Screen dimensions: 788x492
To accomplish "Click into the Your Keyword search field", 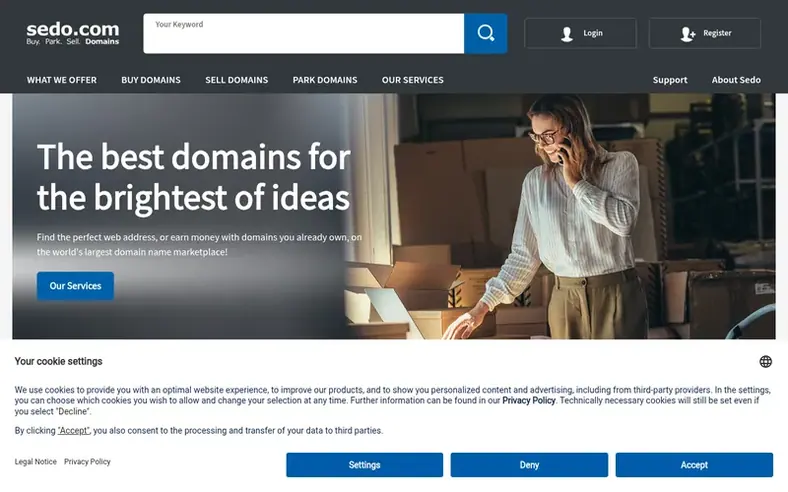I will 304,33.
